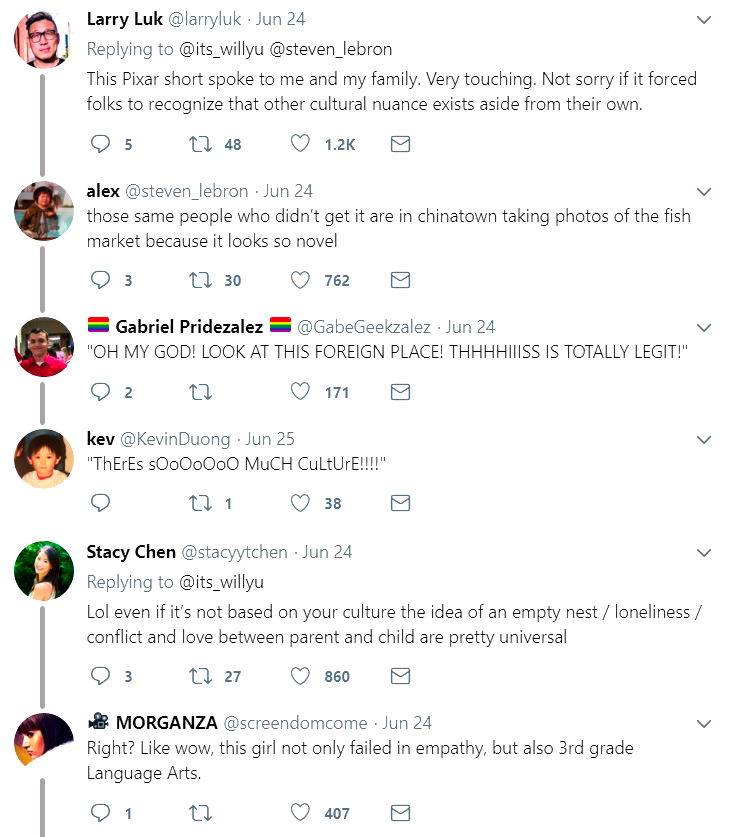Reply to Gabriel Pridezalez's tweet
The image size is (739, 837).
coord(100,392)
